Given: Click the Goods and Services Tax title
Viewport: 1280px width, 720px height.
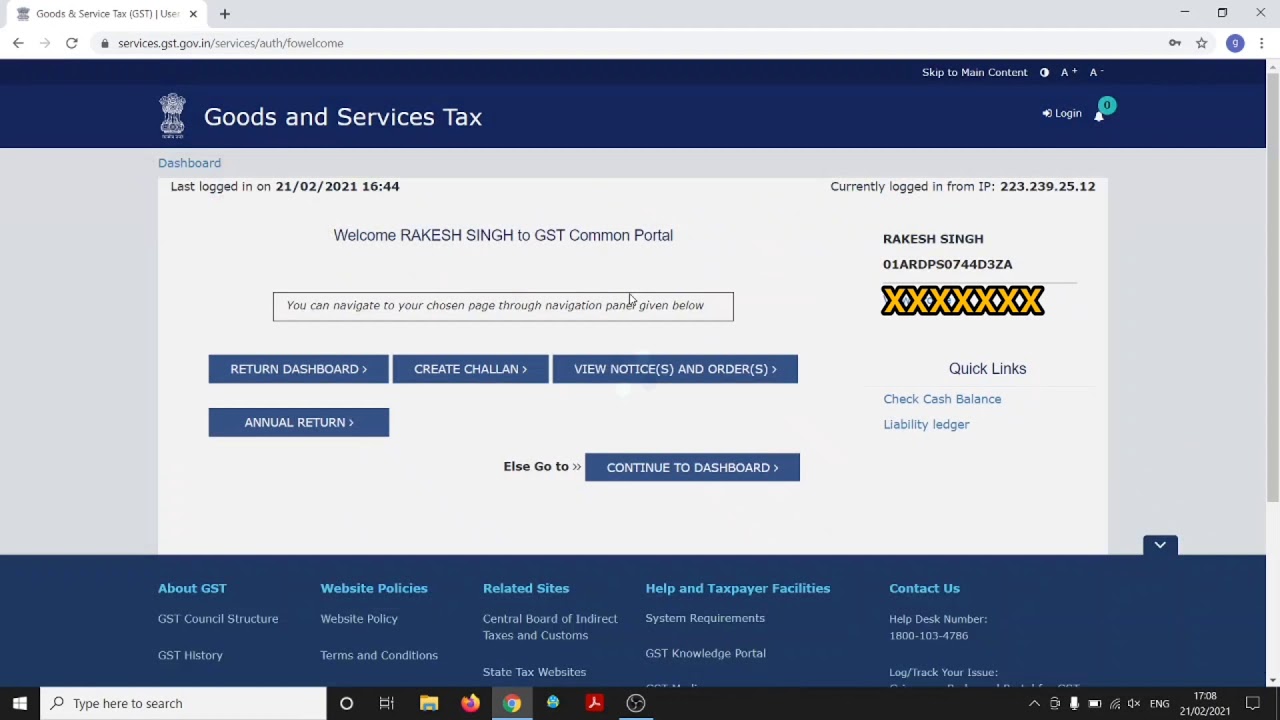Looking at the screenshot, I should [343, 117].
